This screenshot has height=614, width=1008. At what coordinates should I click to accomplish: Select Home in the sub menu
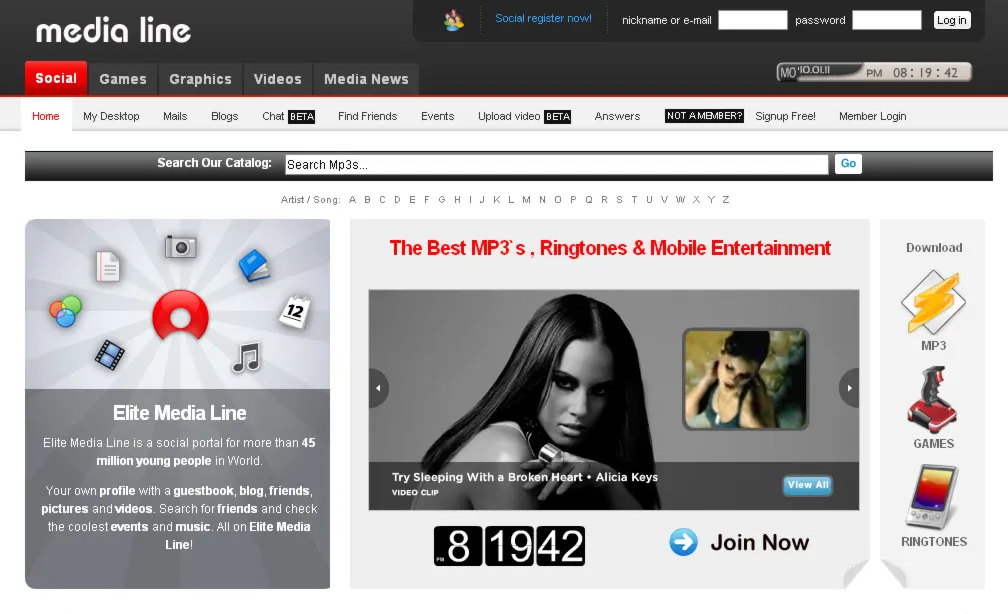click(46, 116)
